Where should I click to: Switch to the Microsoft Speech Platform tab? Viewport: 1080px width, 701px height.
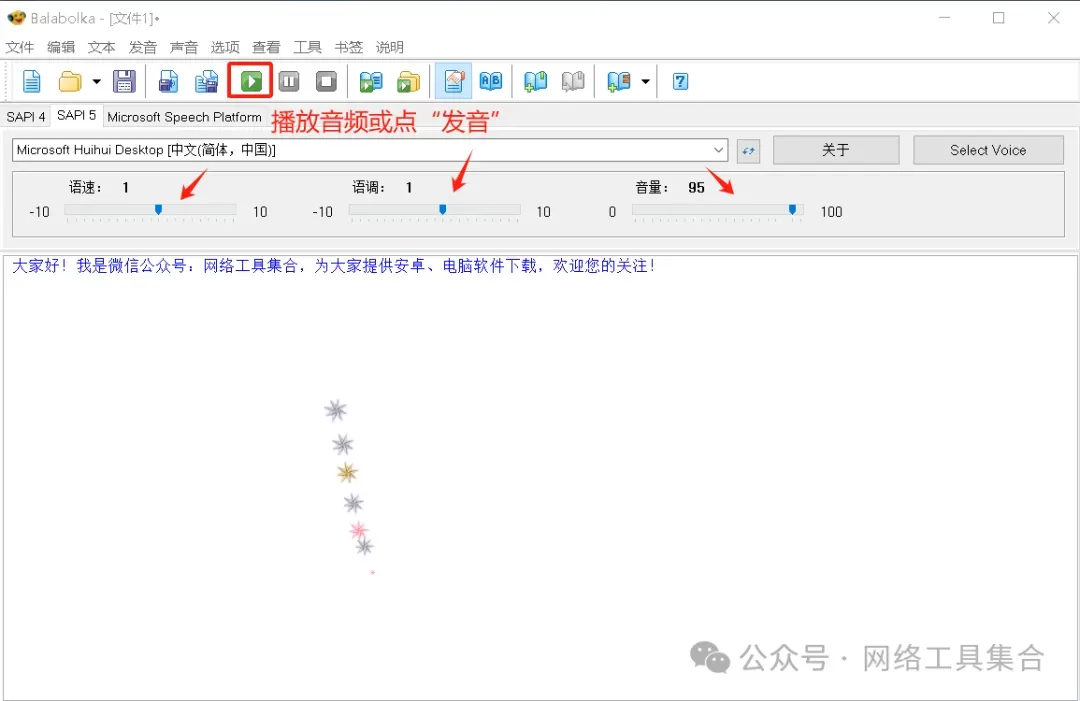[x=185, y=116]
